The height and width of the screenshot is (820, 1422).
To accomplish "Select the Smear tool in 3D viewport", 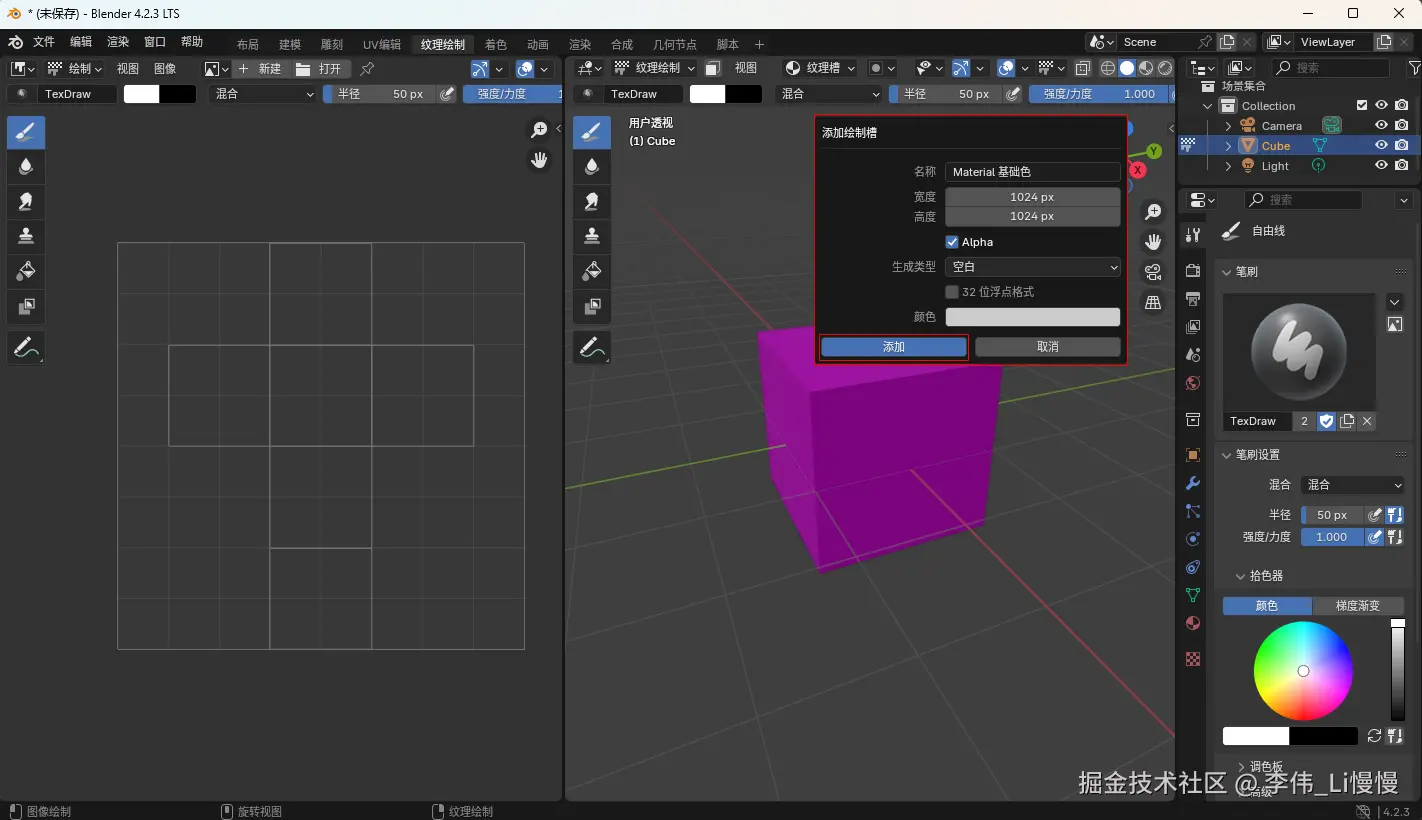I will 592,201.
